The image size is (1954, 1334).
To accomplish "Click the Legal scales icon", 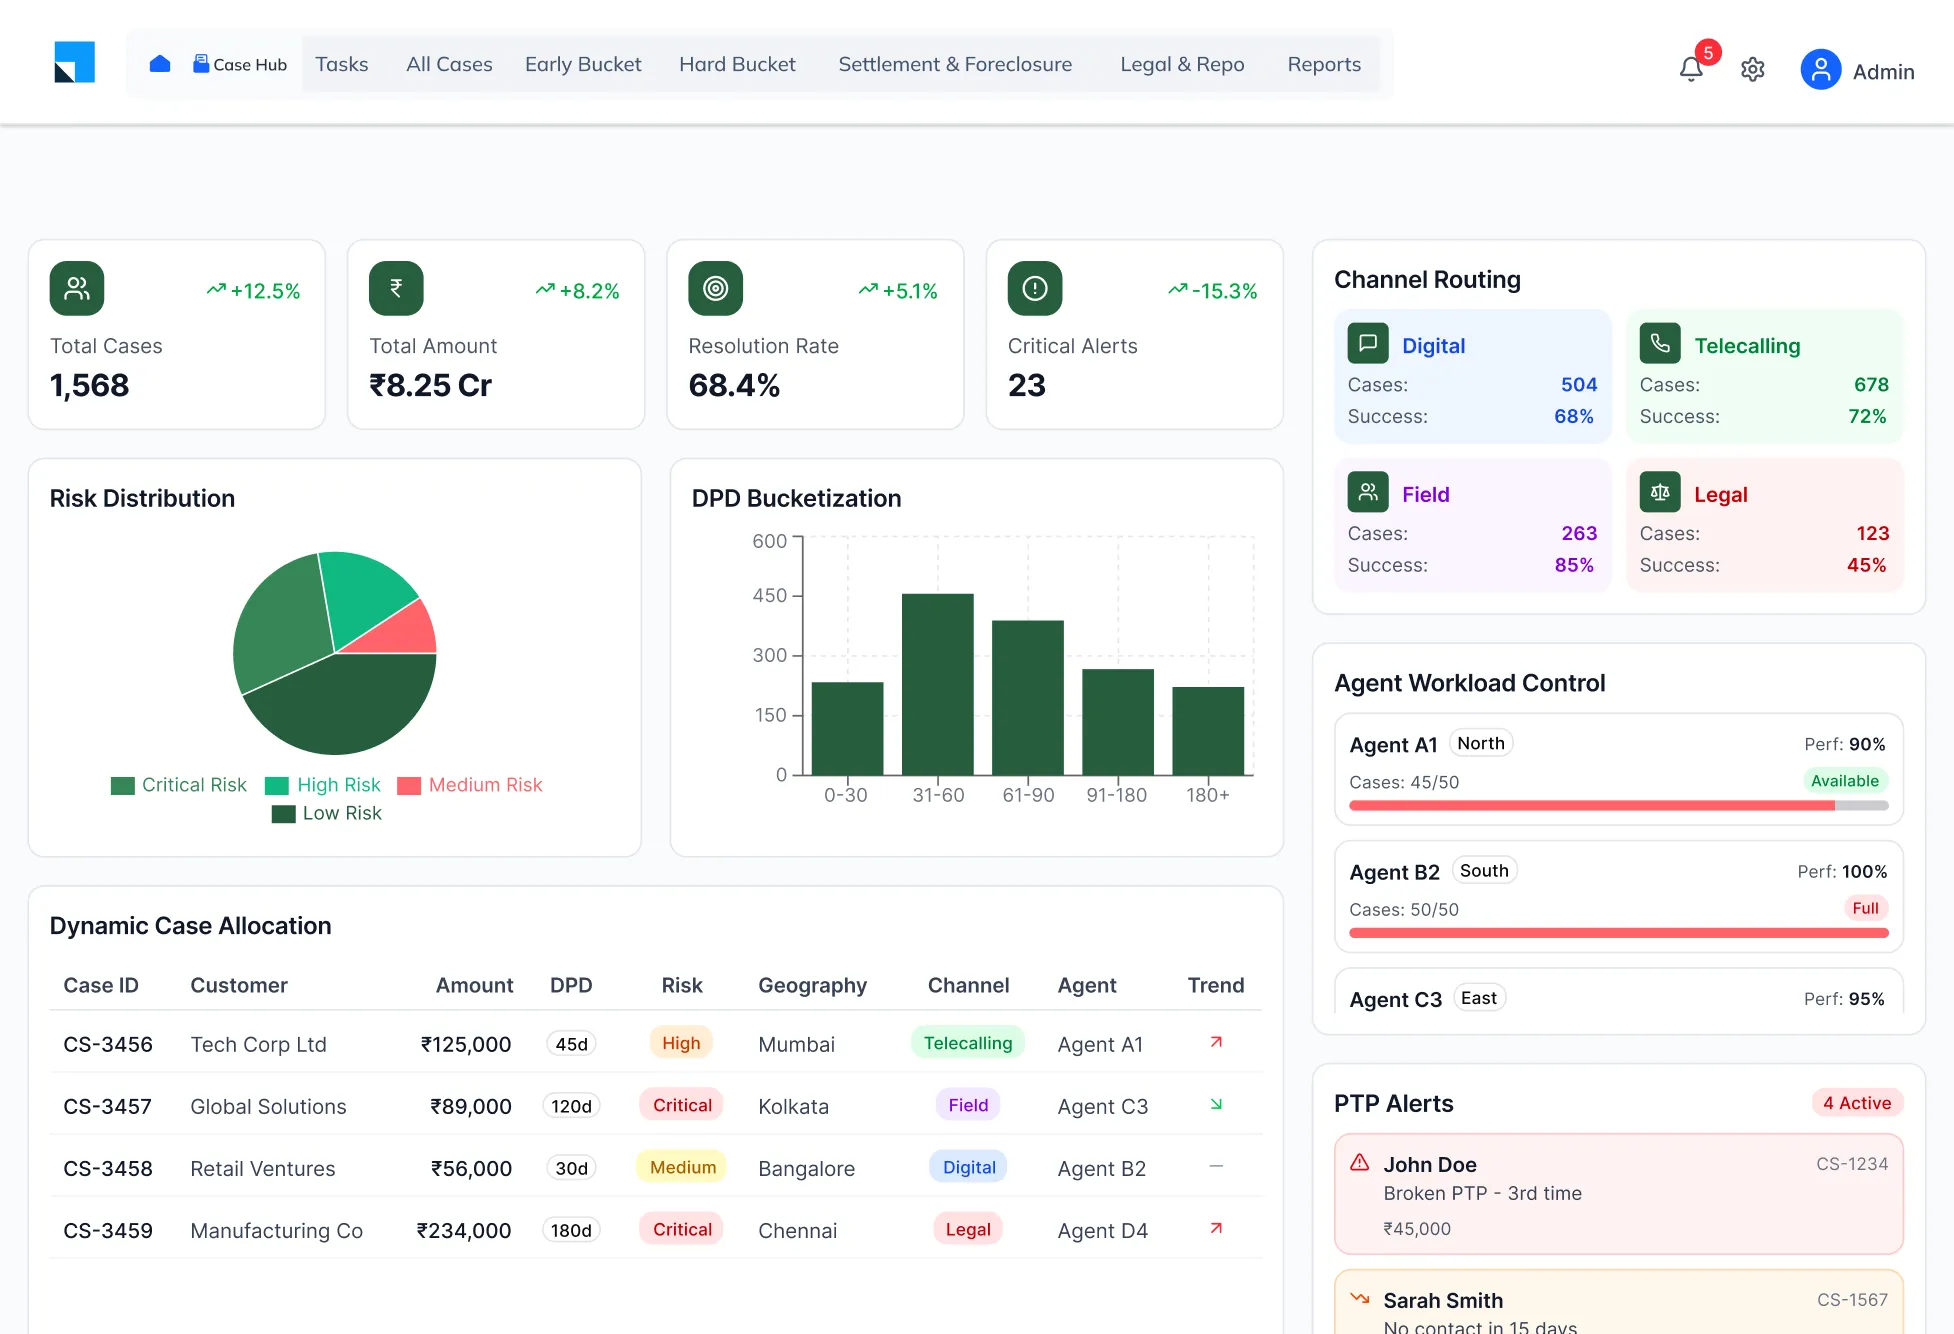I will 1660,492.
